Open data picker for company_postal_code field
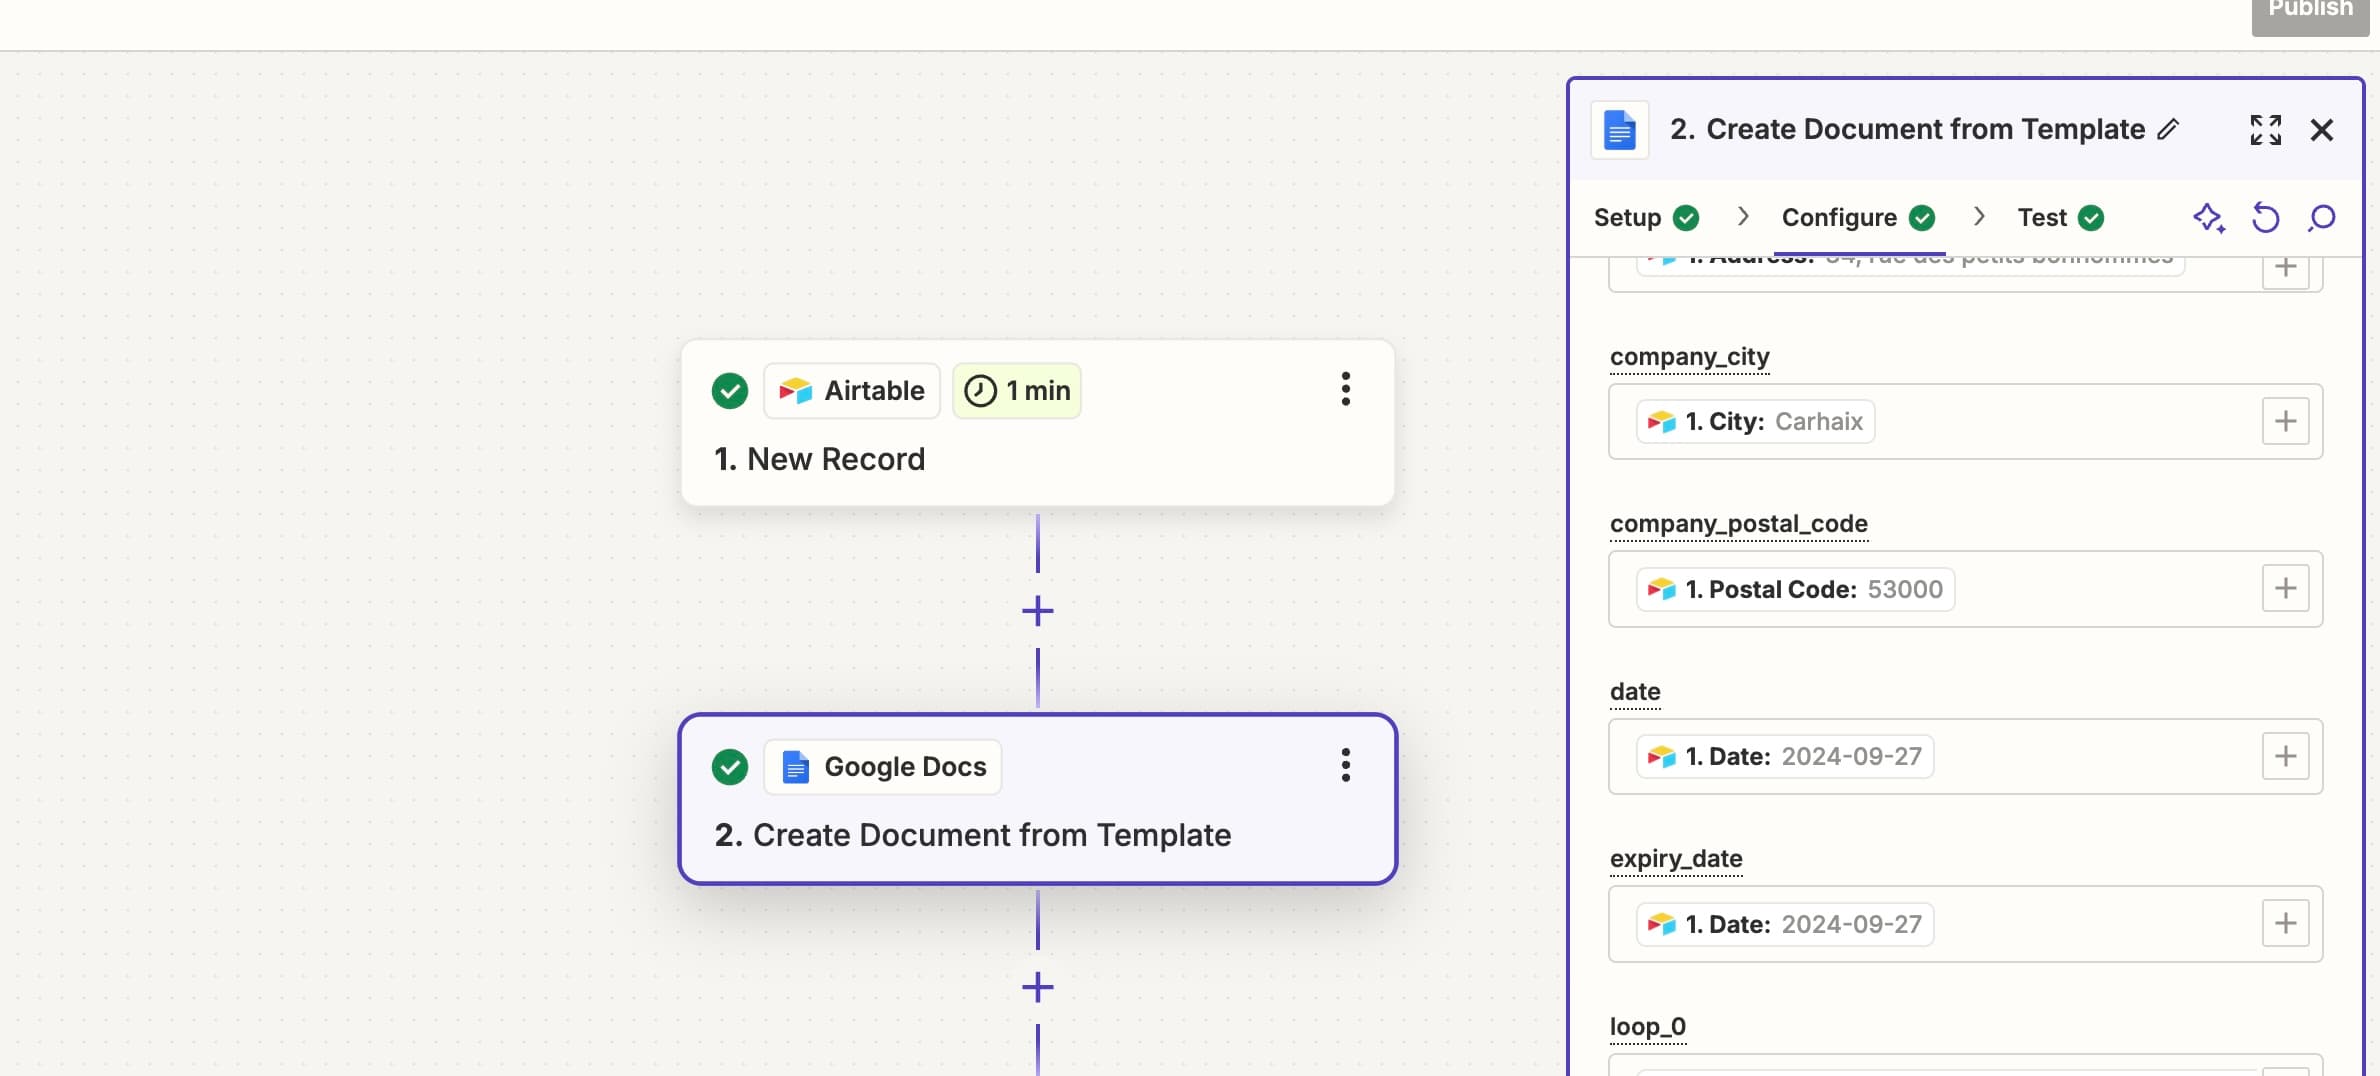The image size is (2380, 1076). [x=2285, y=588]
